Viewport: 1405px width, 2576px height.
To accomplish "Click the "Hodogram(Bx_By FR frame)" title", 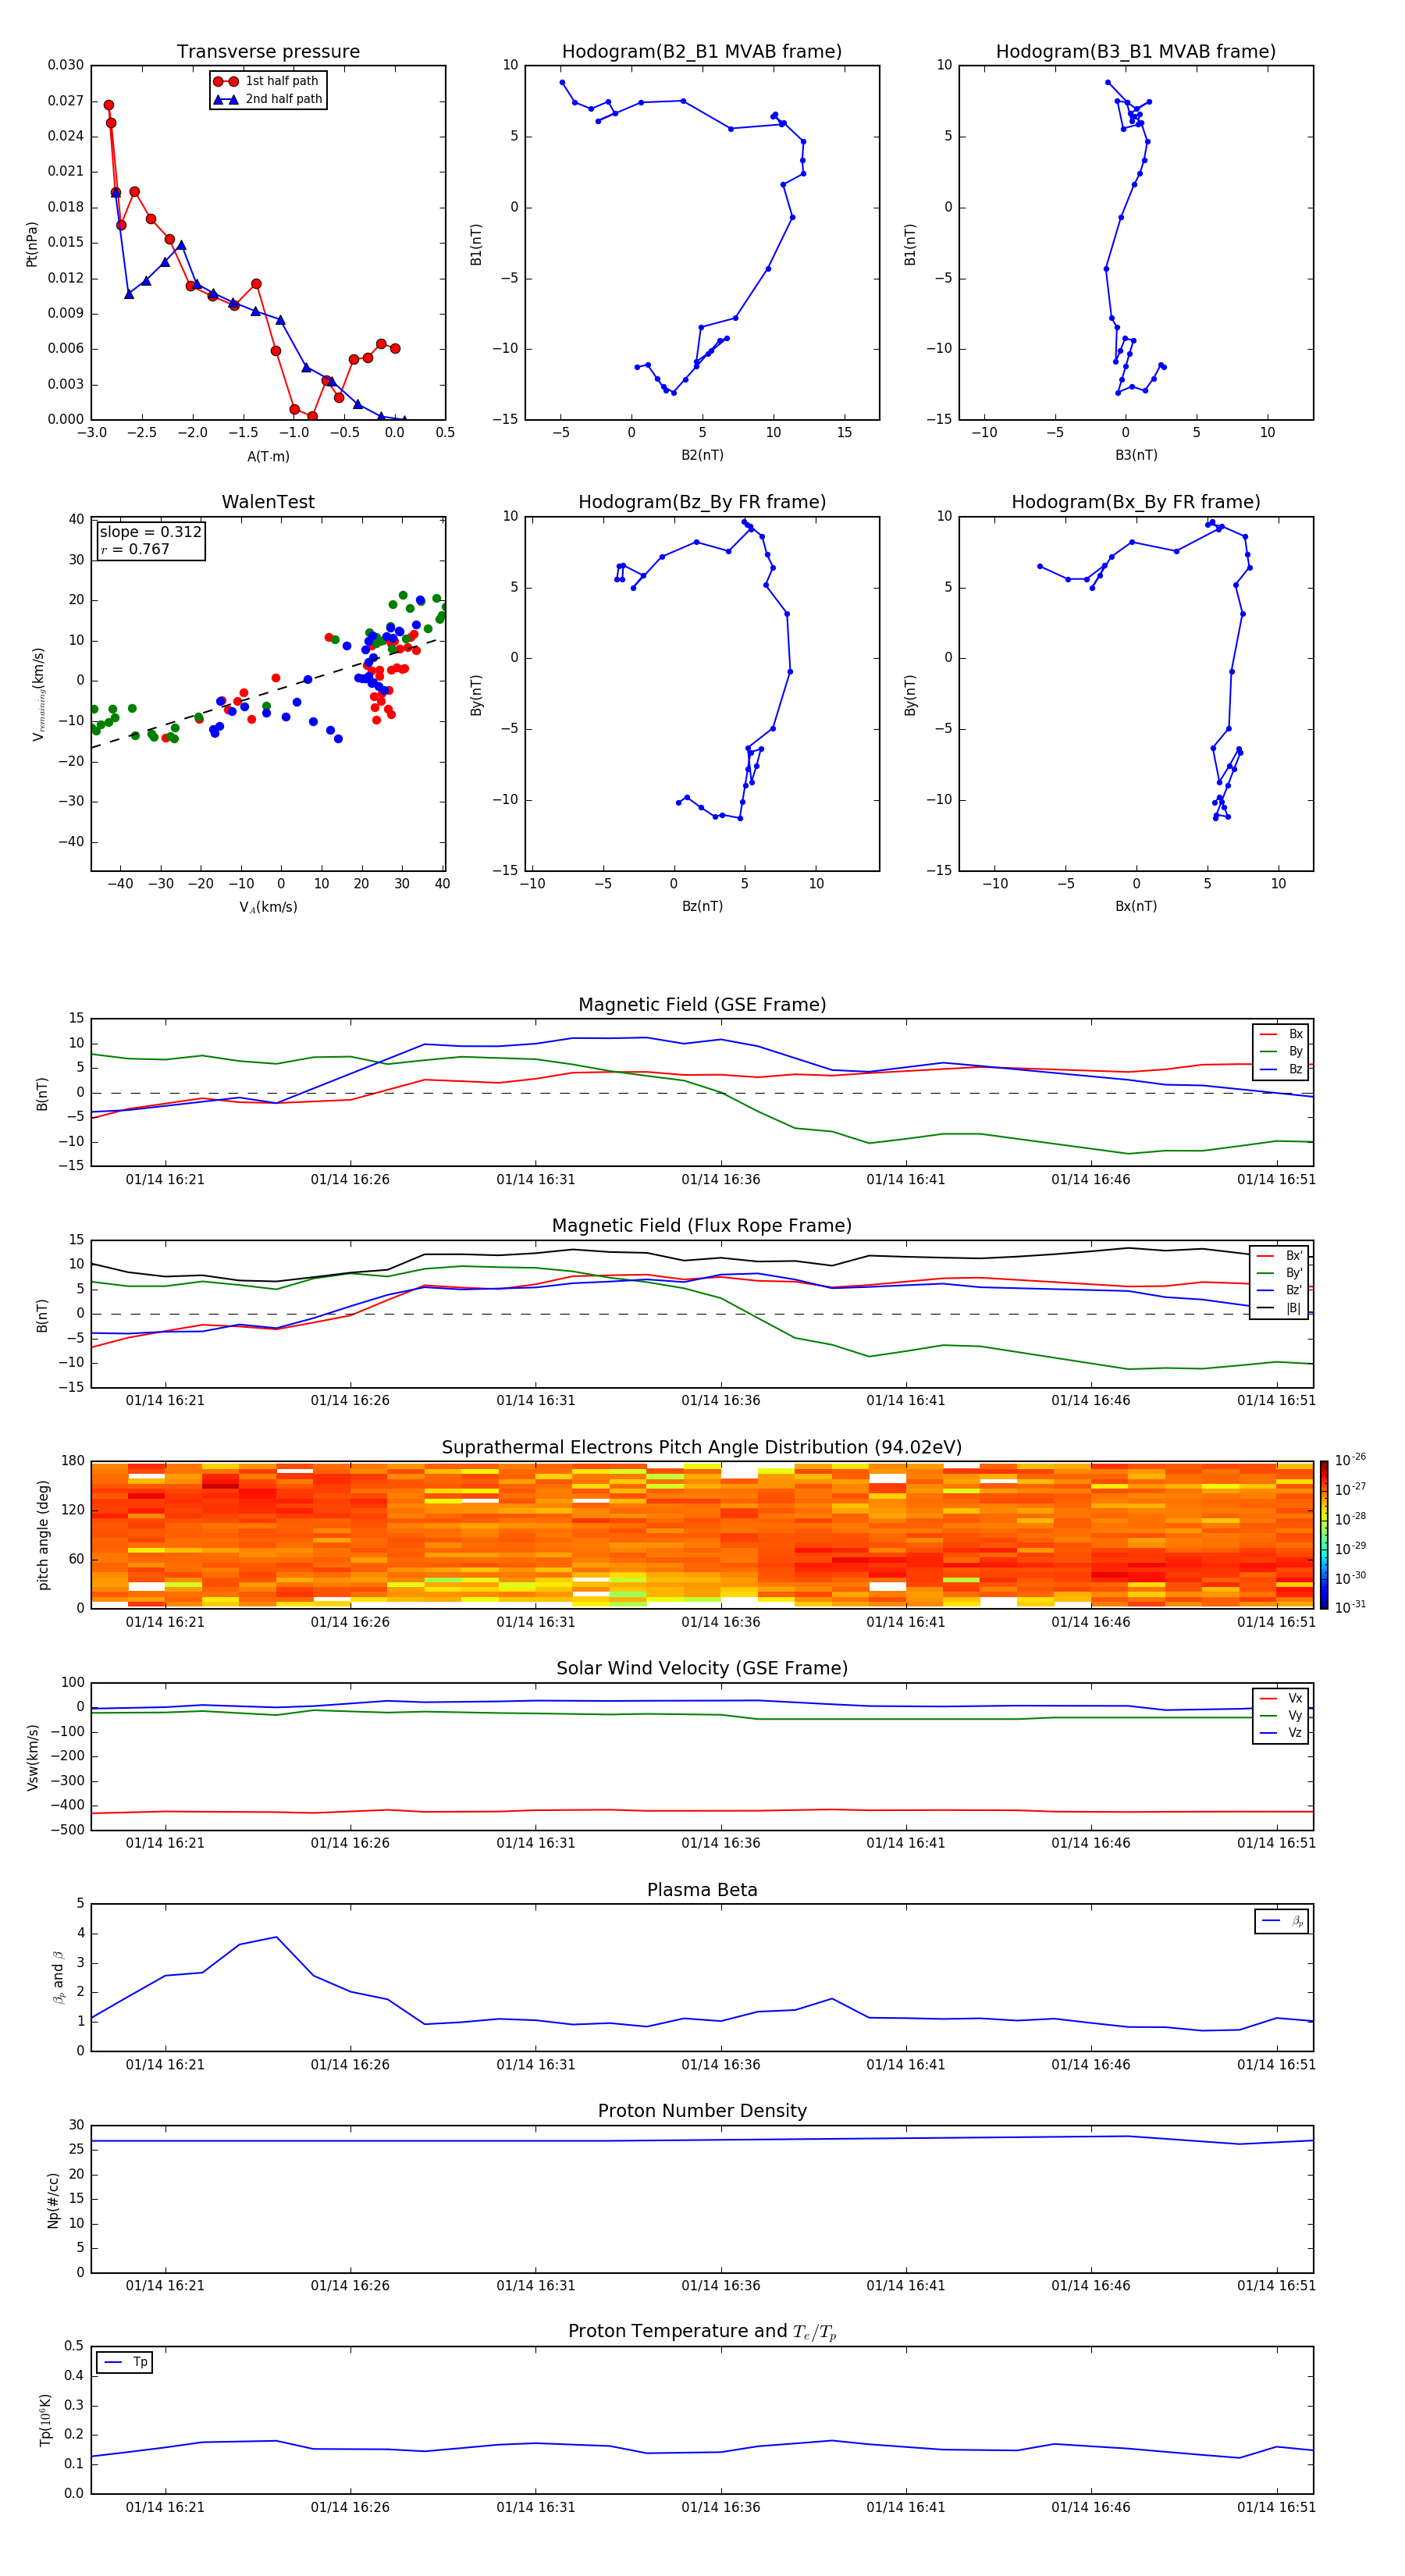I will pyautogui.click(x=1136, y=502).
